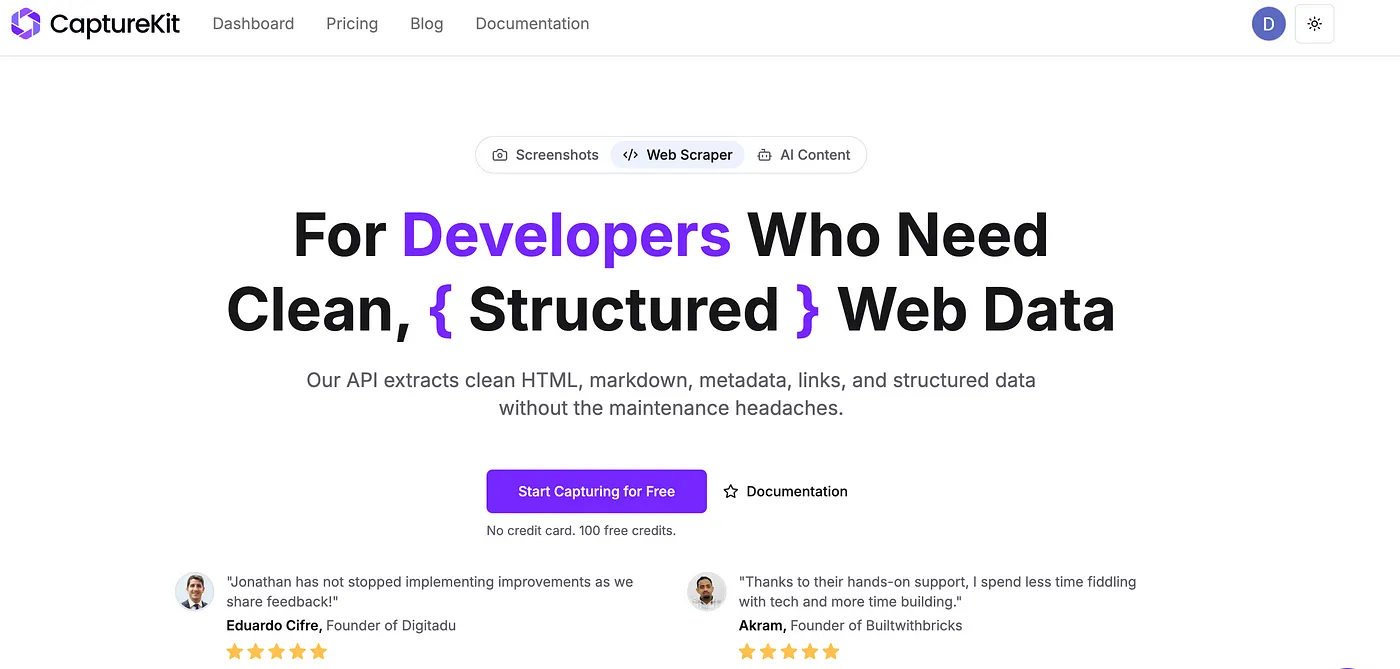Click the star icon beside Documentation
Image resolution: width=1400 pixels, height=669 pixels.
click(x=731, y=492)
